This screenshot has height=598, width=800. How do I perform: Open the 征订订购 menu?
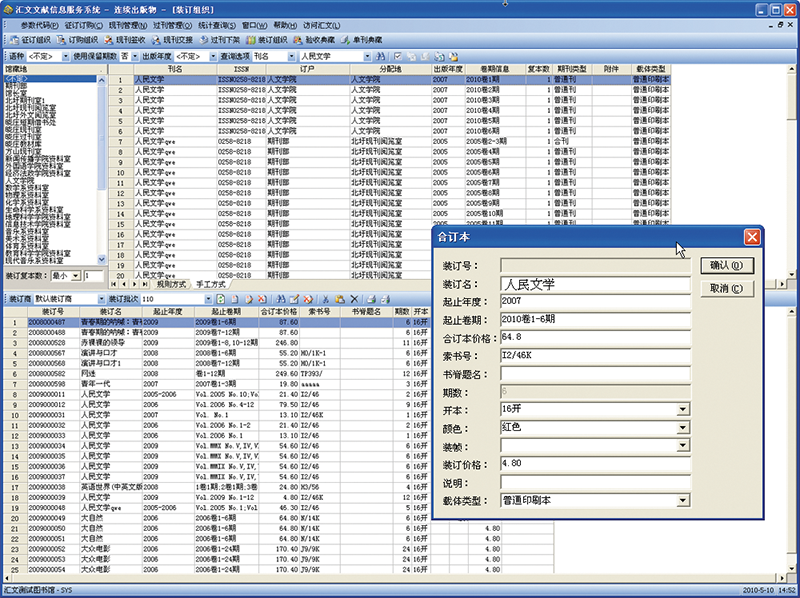84,25
